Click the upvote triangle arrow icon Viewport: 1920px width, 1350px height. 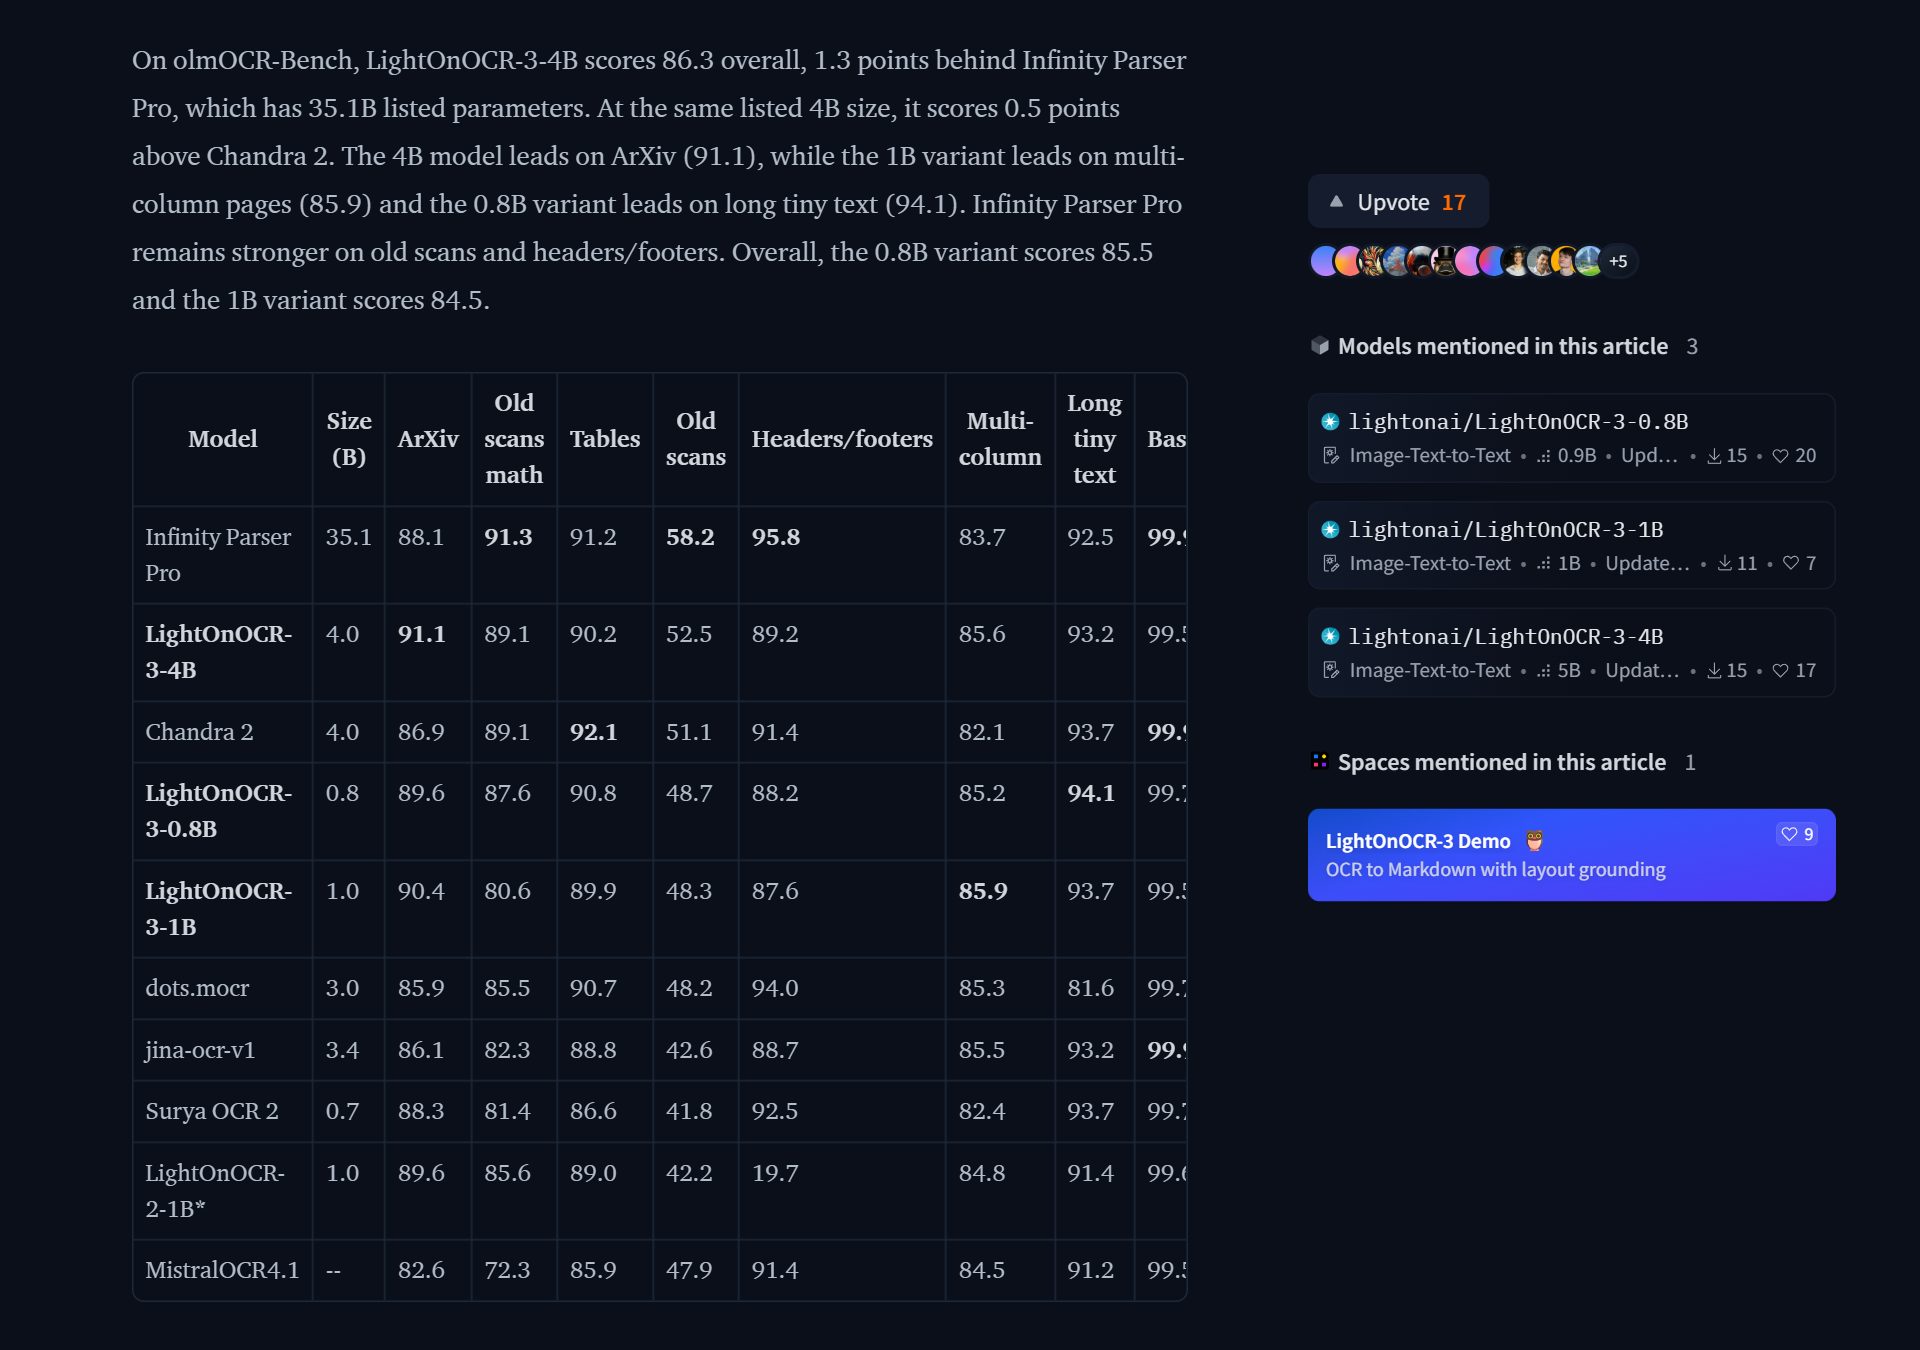point(1336,202)
